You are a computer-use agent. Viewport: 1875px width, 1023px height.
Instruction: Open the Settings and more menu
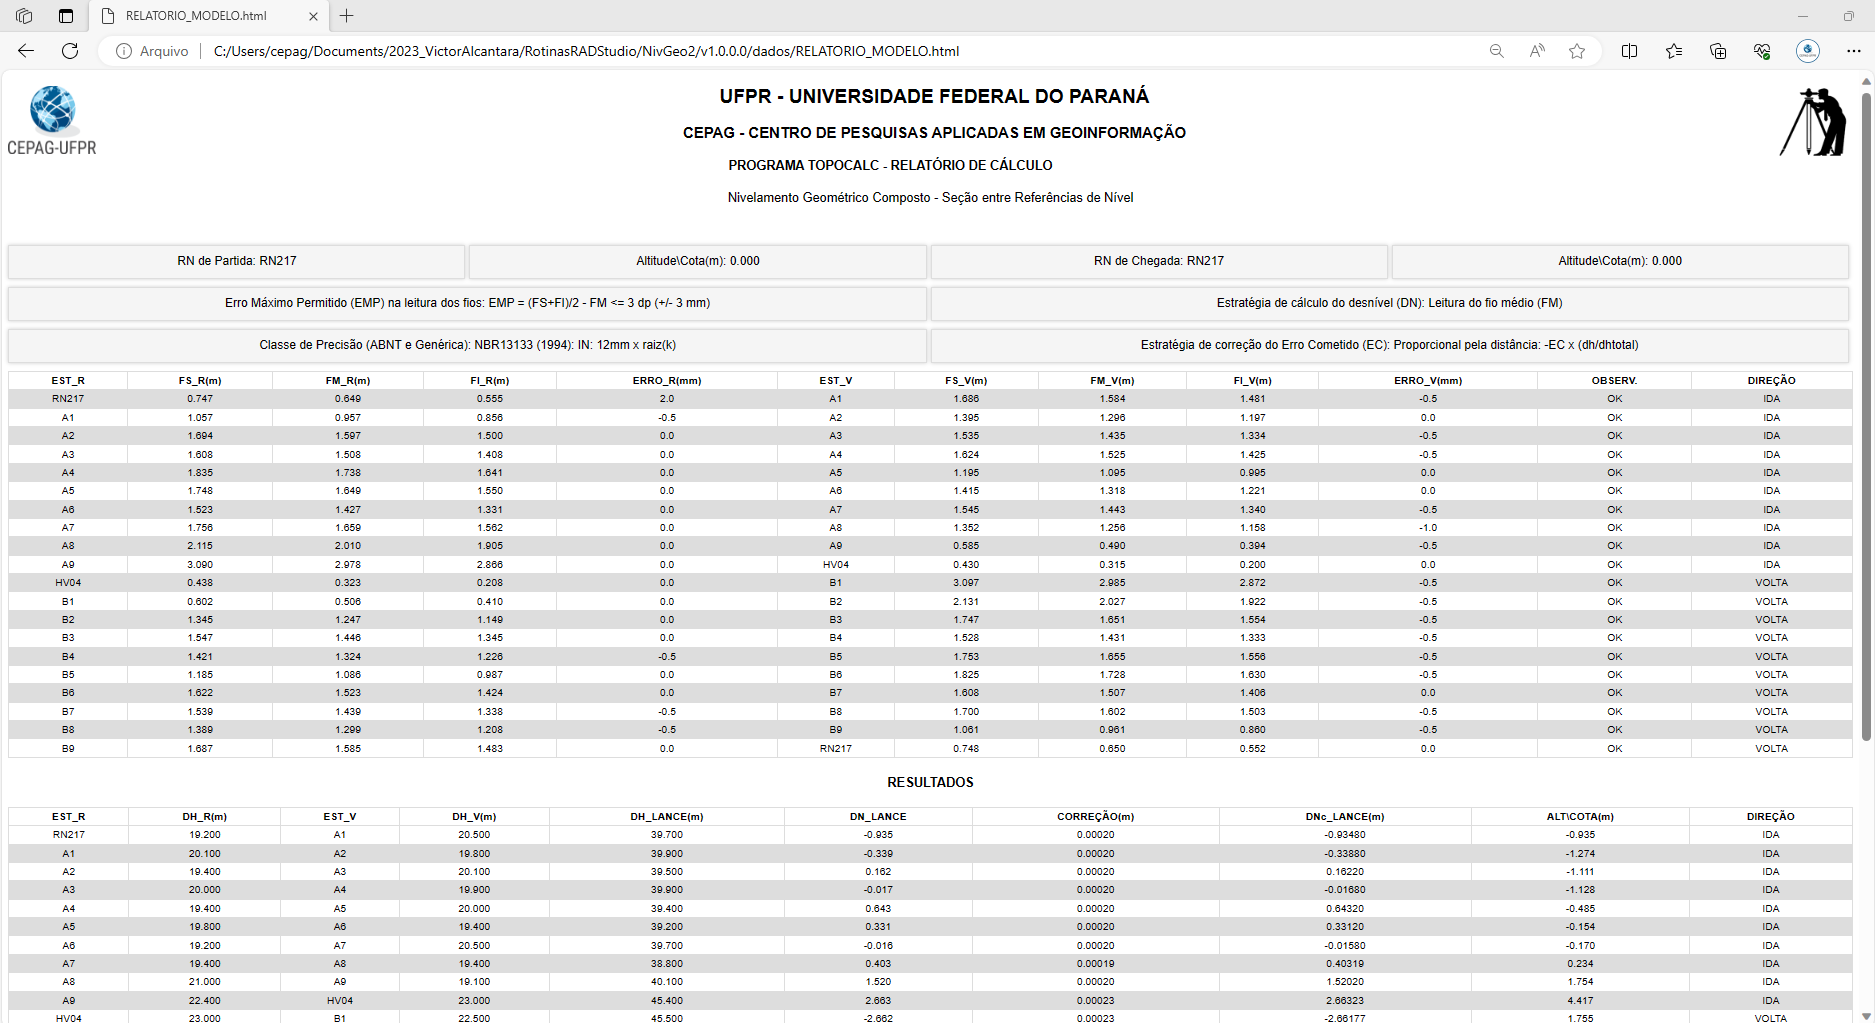click(x=1853, y=51)
